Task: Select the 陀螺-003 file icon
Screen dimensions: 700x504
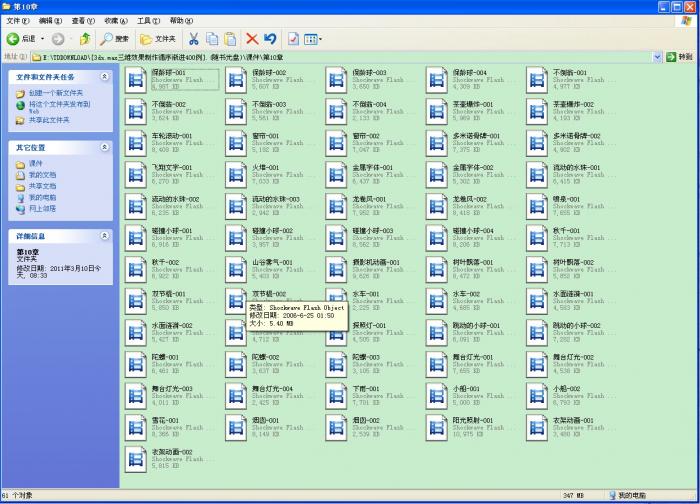Action: coord(337,365)
